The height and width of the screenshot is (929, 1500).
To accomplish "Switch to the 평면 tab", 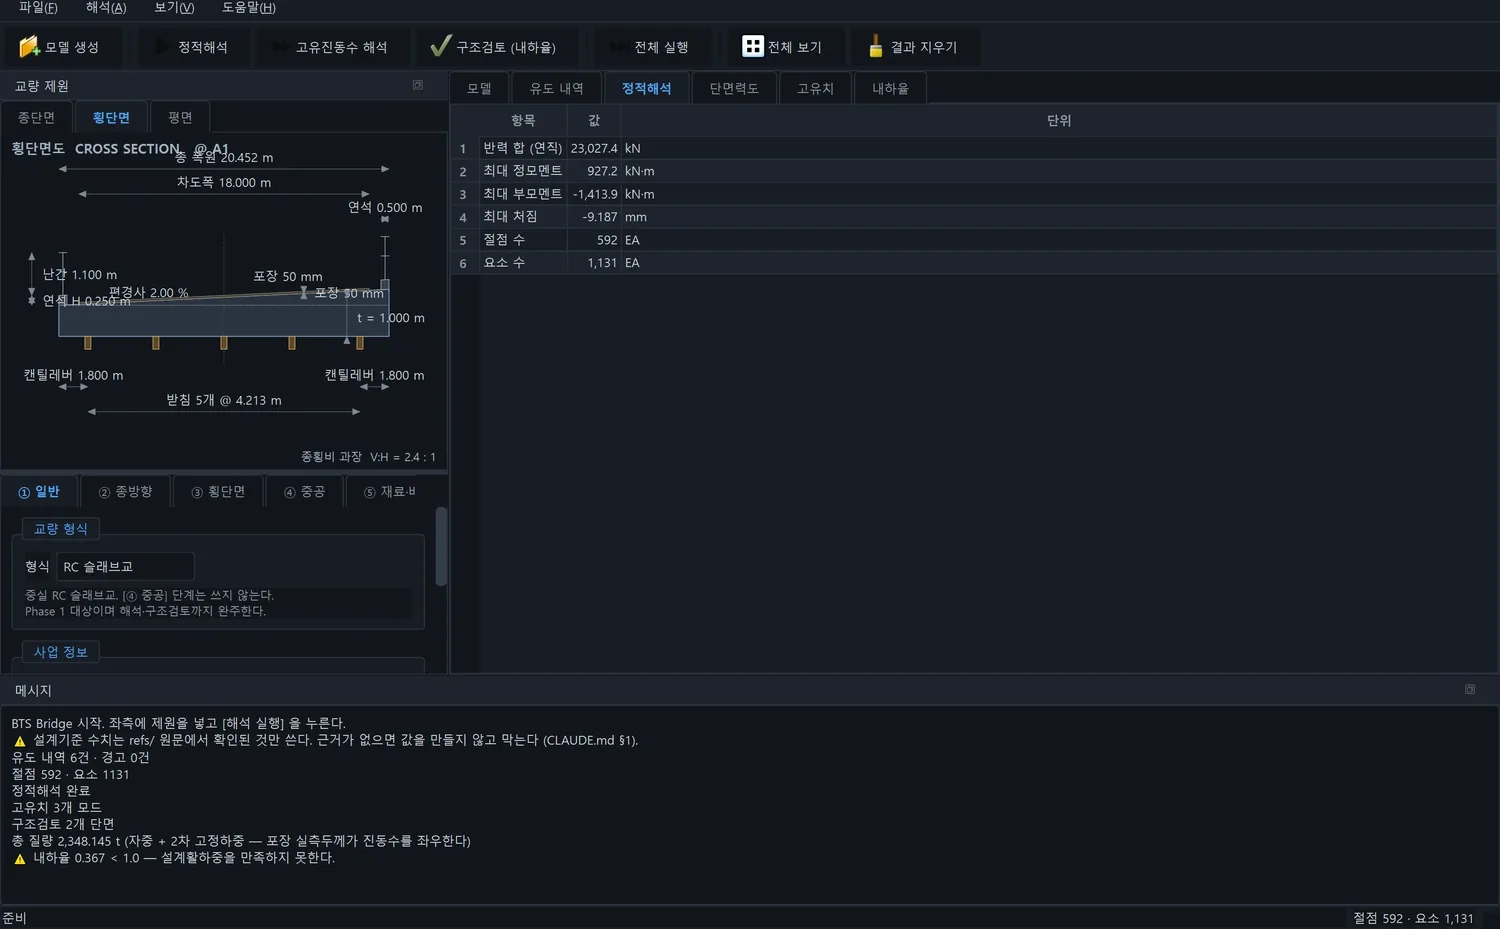I will pos(180,117).
